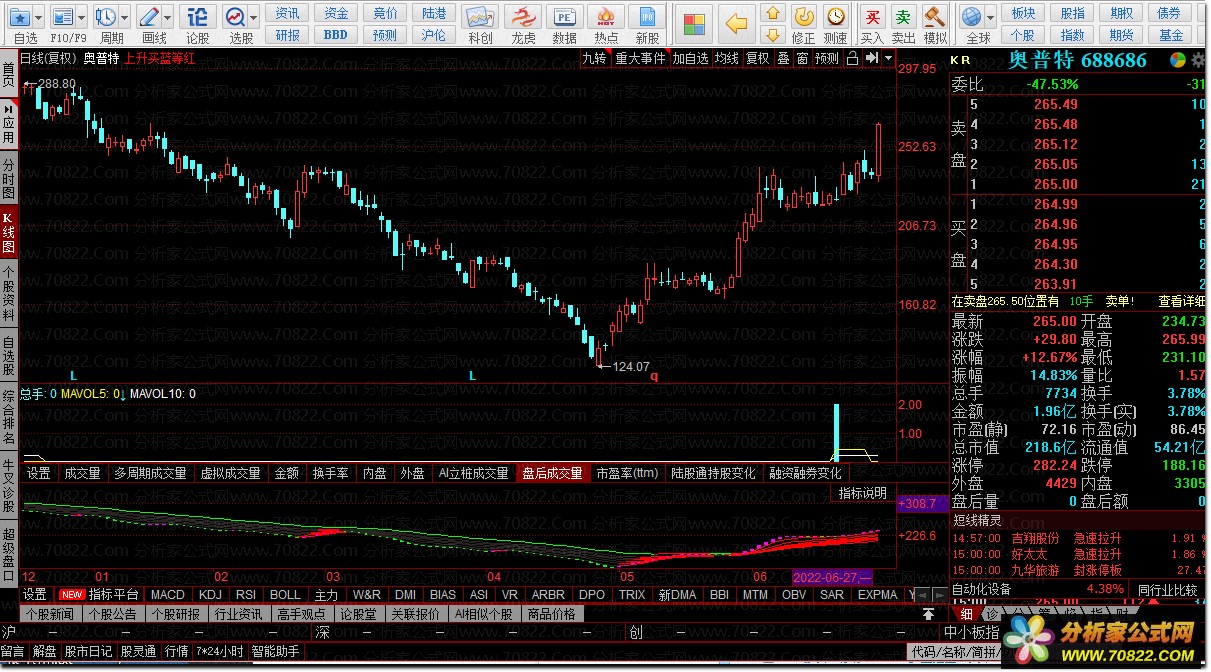Expand the 周期 period dropdown arrow
Image resolution: width=1211 pixels, height=672 pixels.
(125, 17)
